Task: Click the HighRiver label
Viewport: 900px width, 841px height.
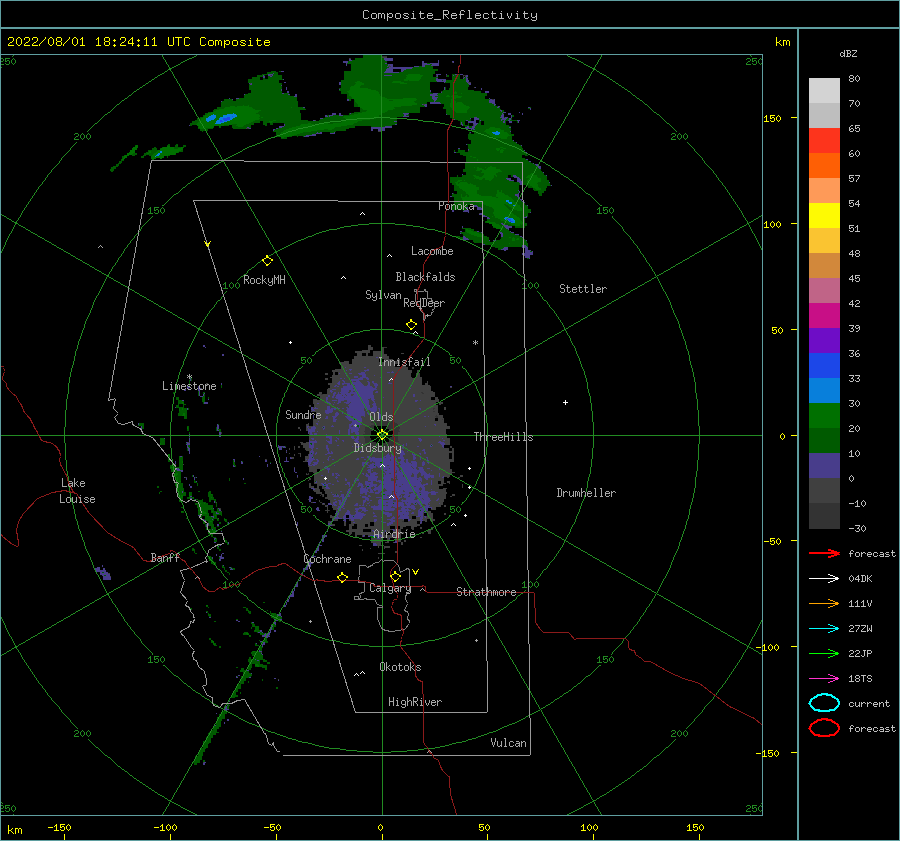Action: coord(415,702)
